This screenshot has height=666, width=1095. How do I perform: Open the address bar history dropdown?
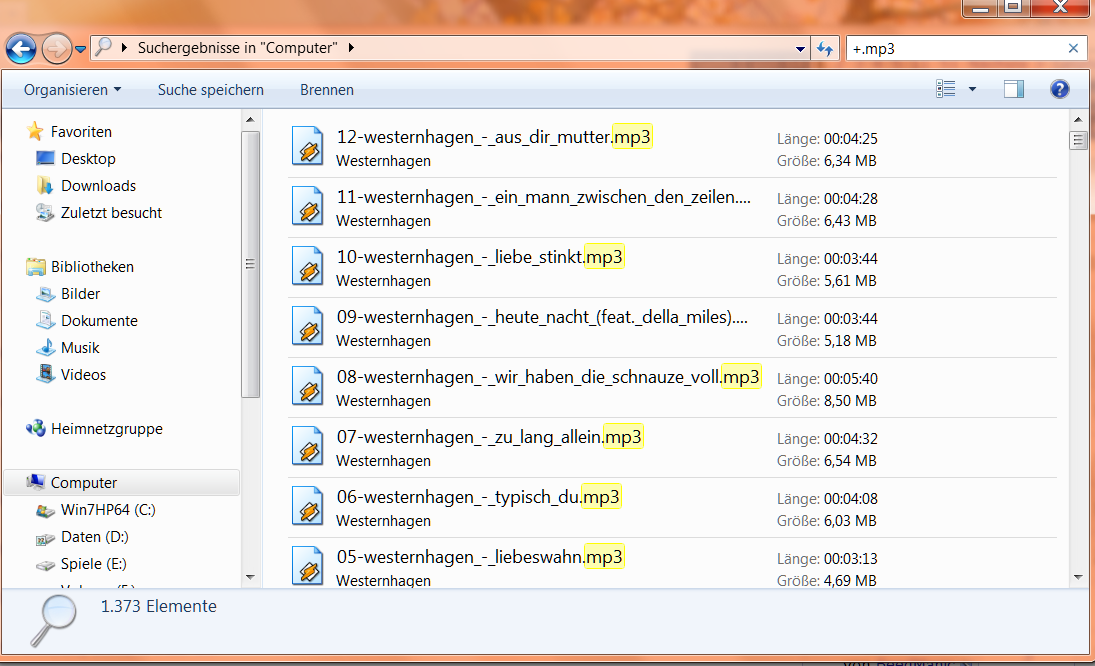pos(800,49)
